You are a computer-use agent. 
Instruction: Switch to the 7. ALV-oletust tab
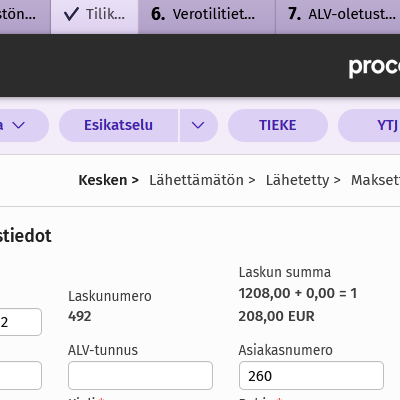pos(338,16)
